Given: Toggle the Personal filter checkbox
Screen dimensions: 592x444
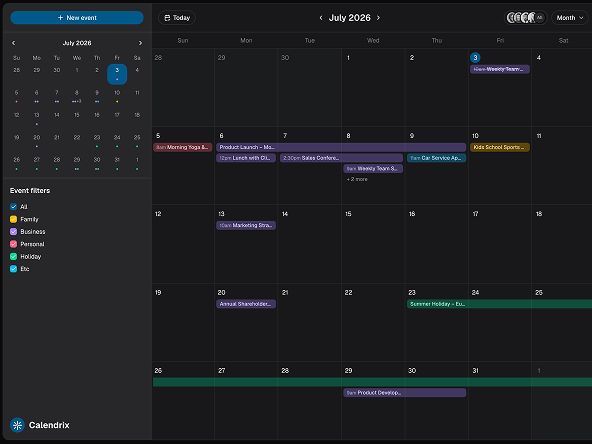Looking at the screenshot, I should click(14, 244).
